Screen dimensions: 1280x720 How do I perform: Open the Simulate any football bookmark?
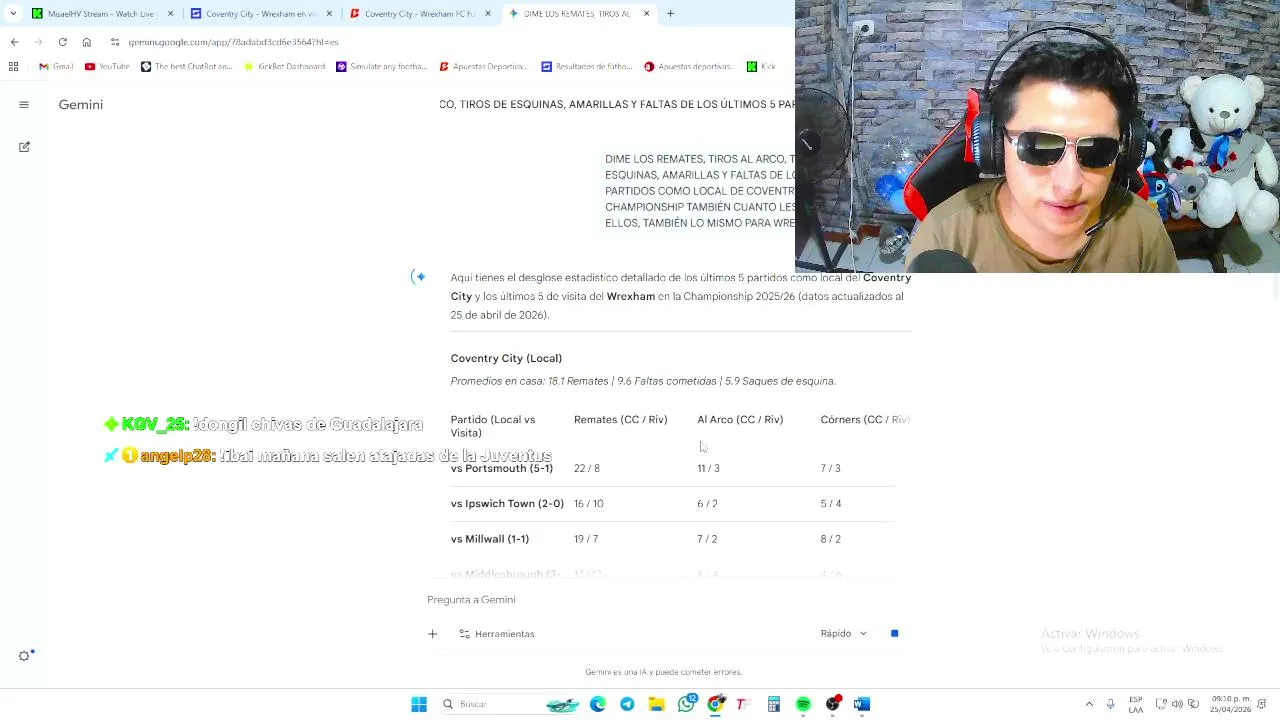pyautogui.click(x=382, y=66)
